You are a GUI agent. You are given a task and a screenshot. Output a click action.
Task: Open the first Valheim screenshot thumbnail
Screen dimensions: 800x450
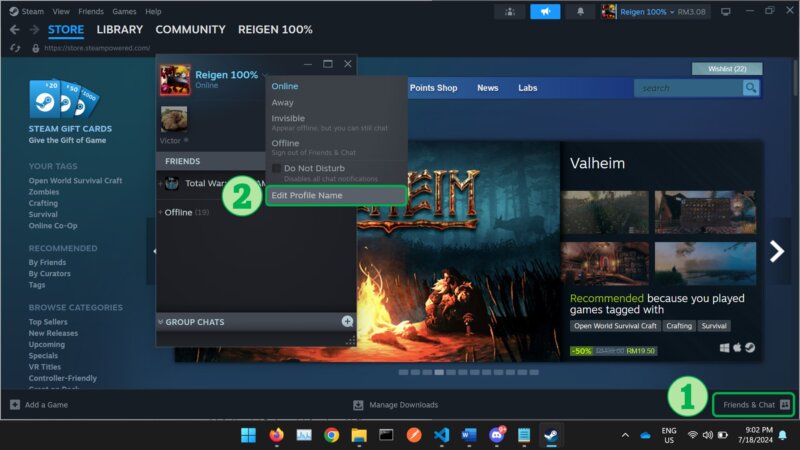605,212
